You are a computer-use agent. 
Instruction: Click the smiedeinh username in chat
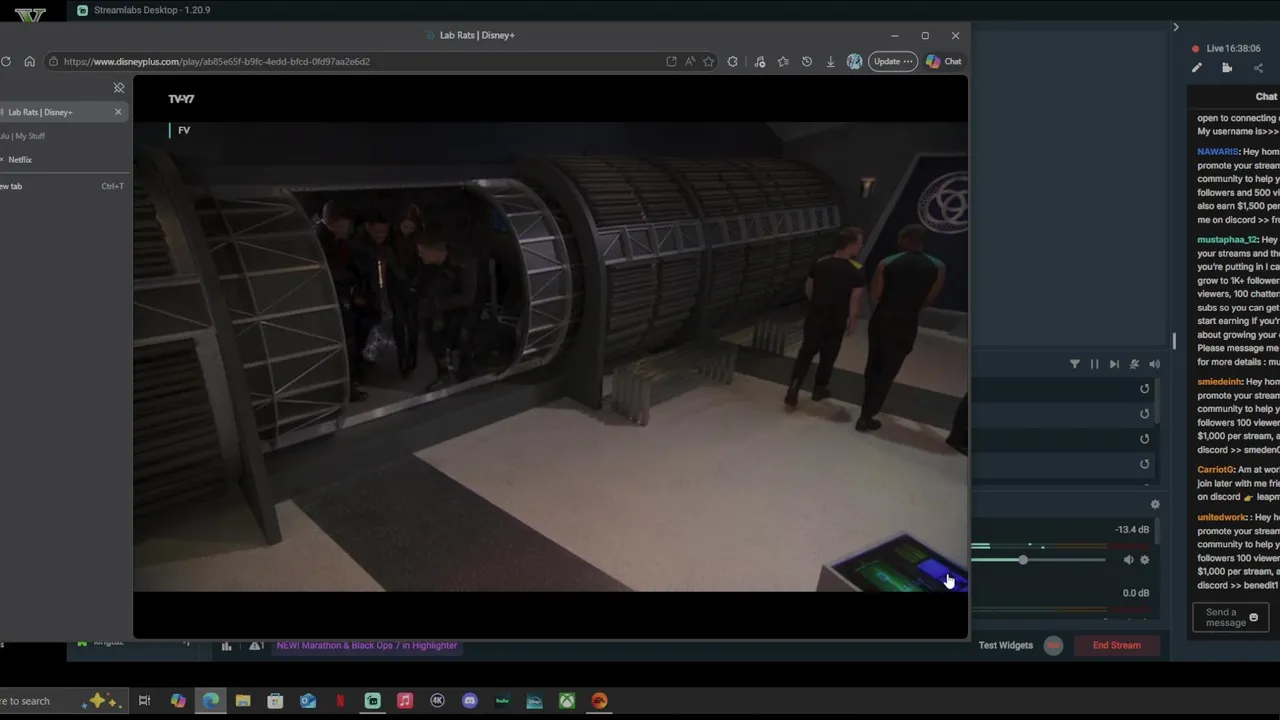pos(1218,382)
